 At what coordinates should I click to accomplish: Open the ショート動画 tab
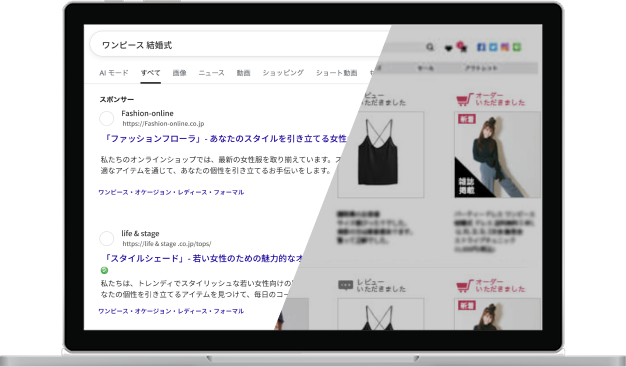click(337, 73)
